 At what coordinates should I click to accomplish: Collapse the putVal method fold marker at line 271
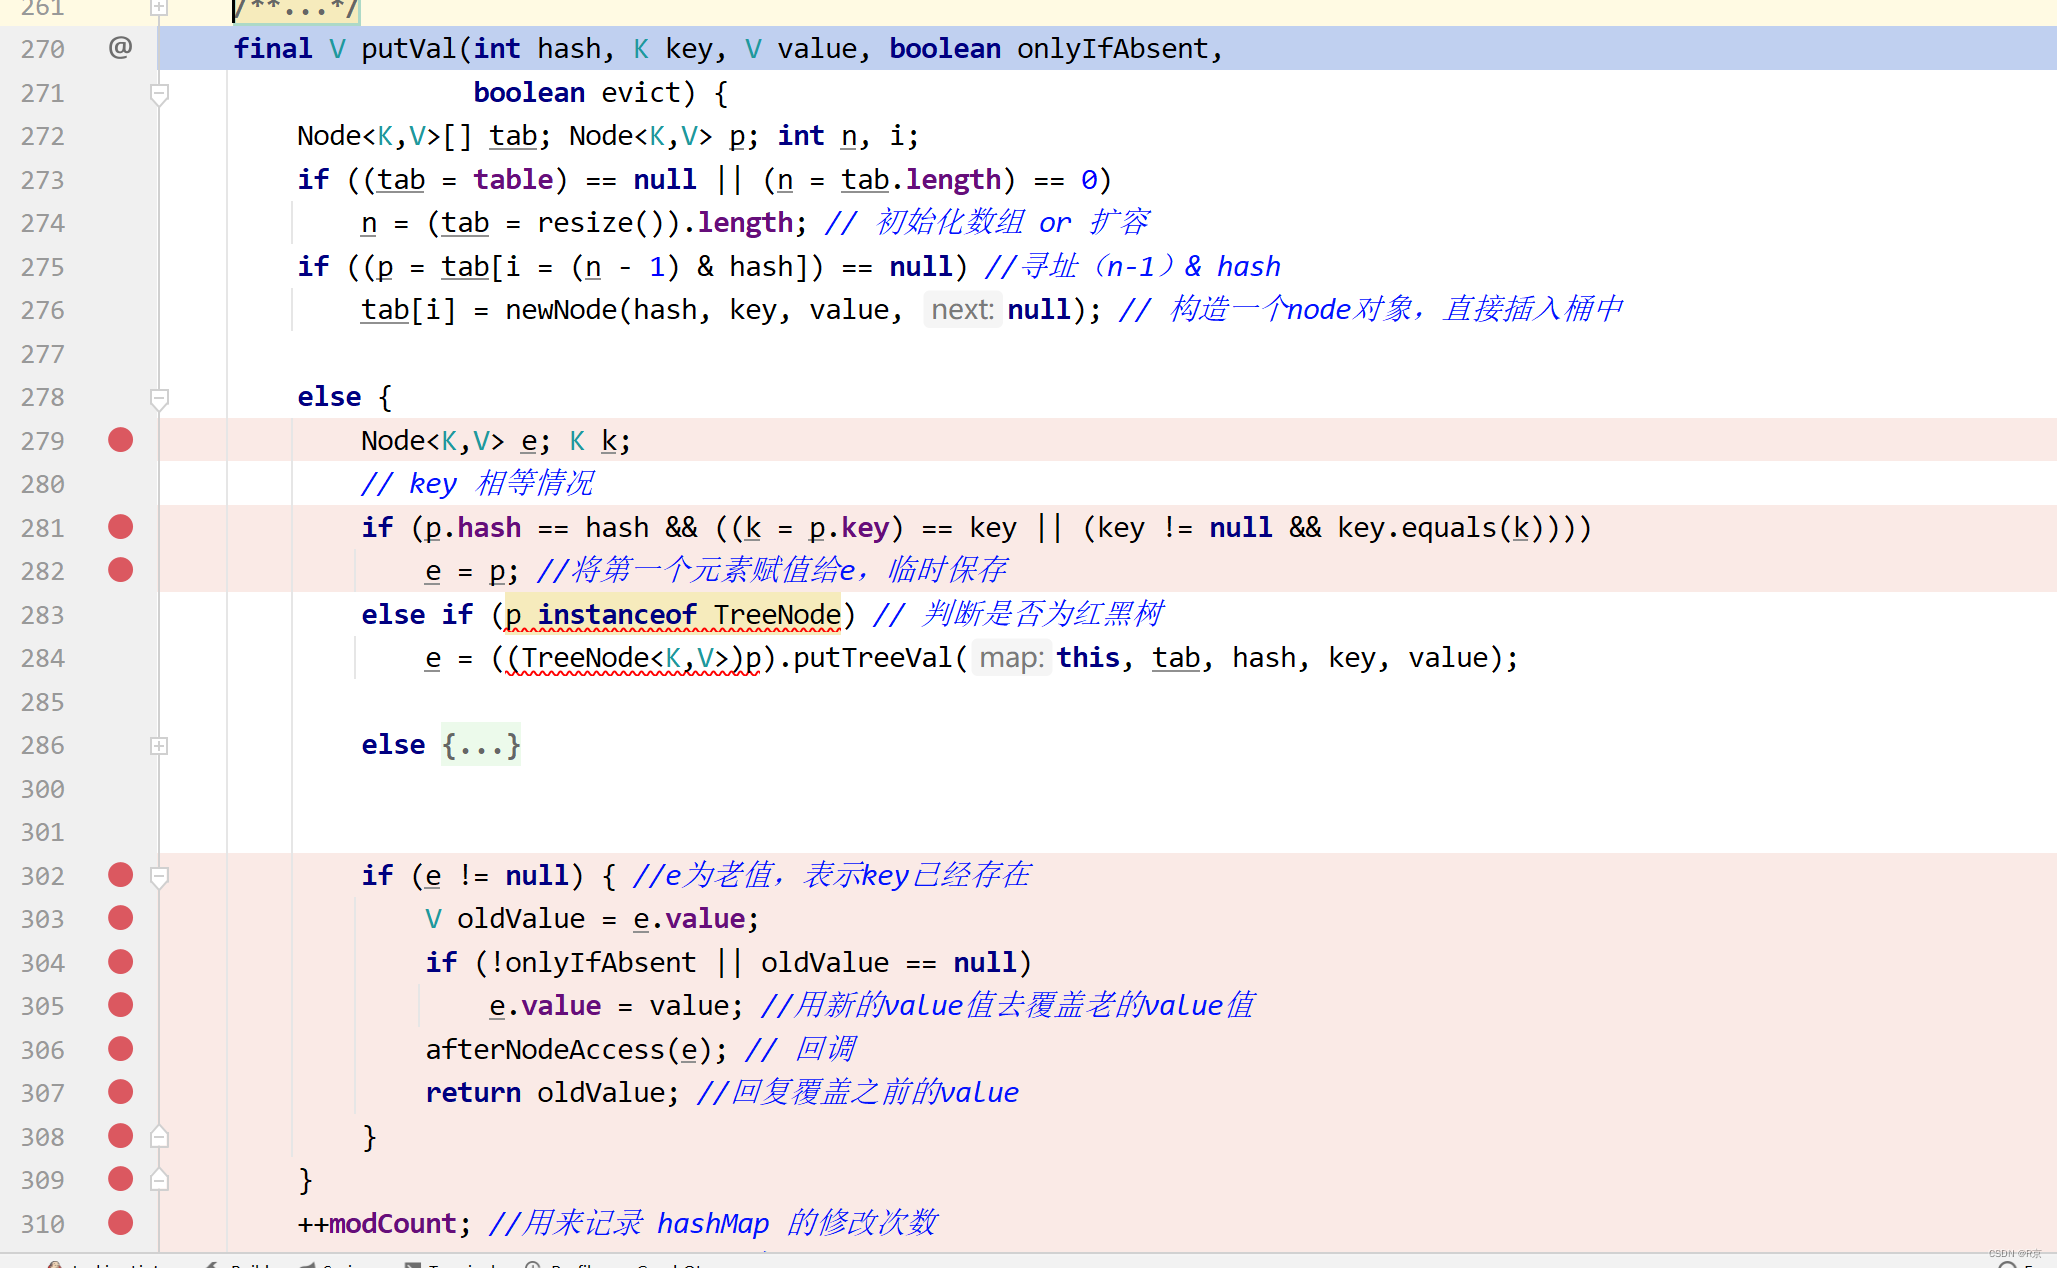point(159,94)
